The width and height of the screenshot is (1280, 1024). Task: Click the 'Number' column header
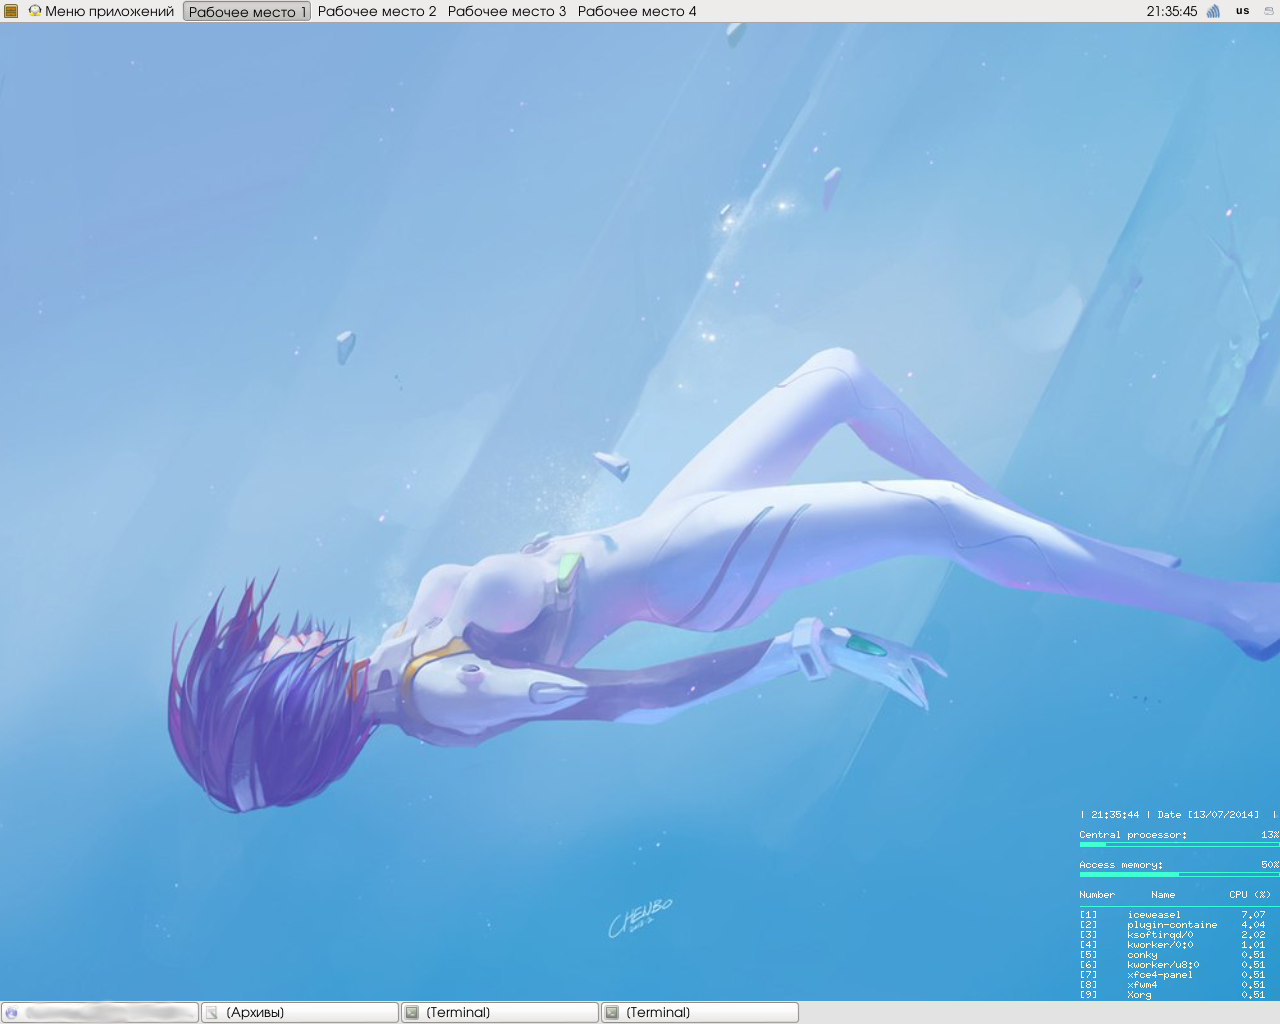(x=1097, y=895)
